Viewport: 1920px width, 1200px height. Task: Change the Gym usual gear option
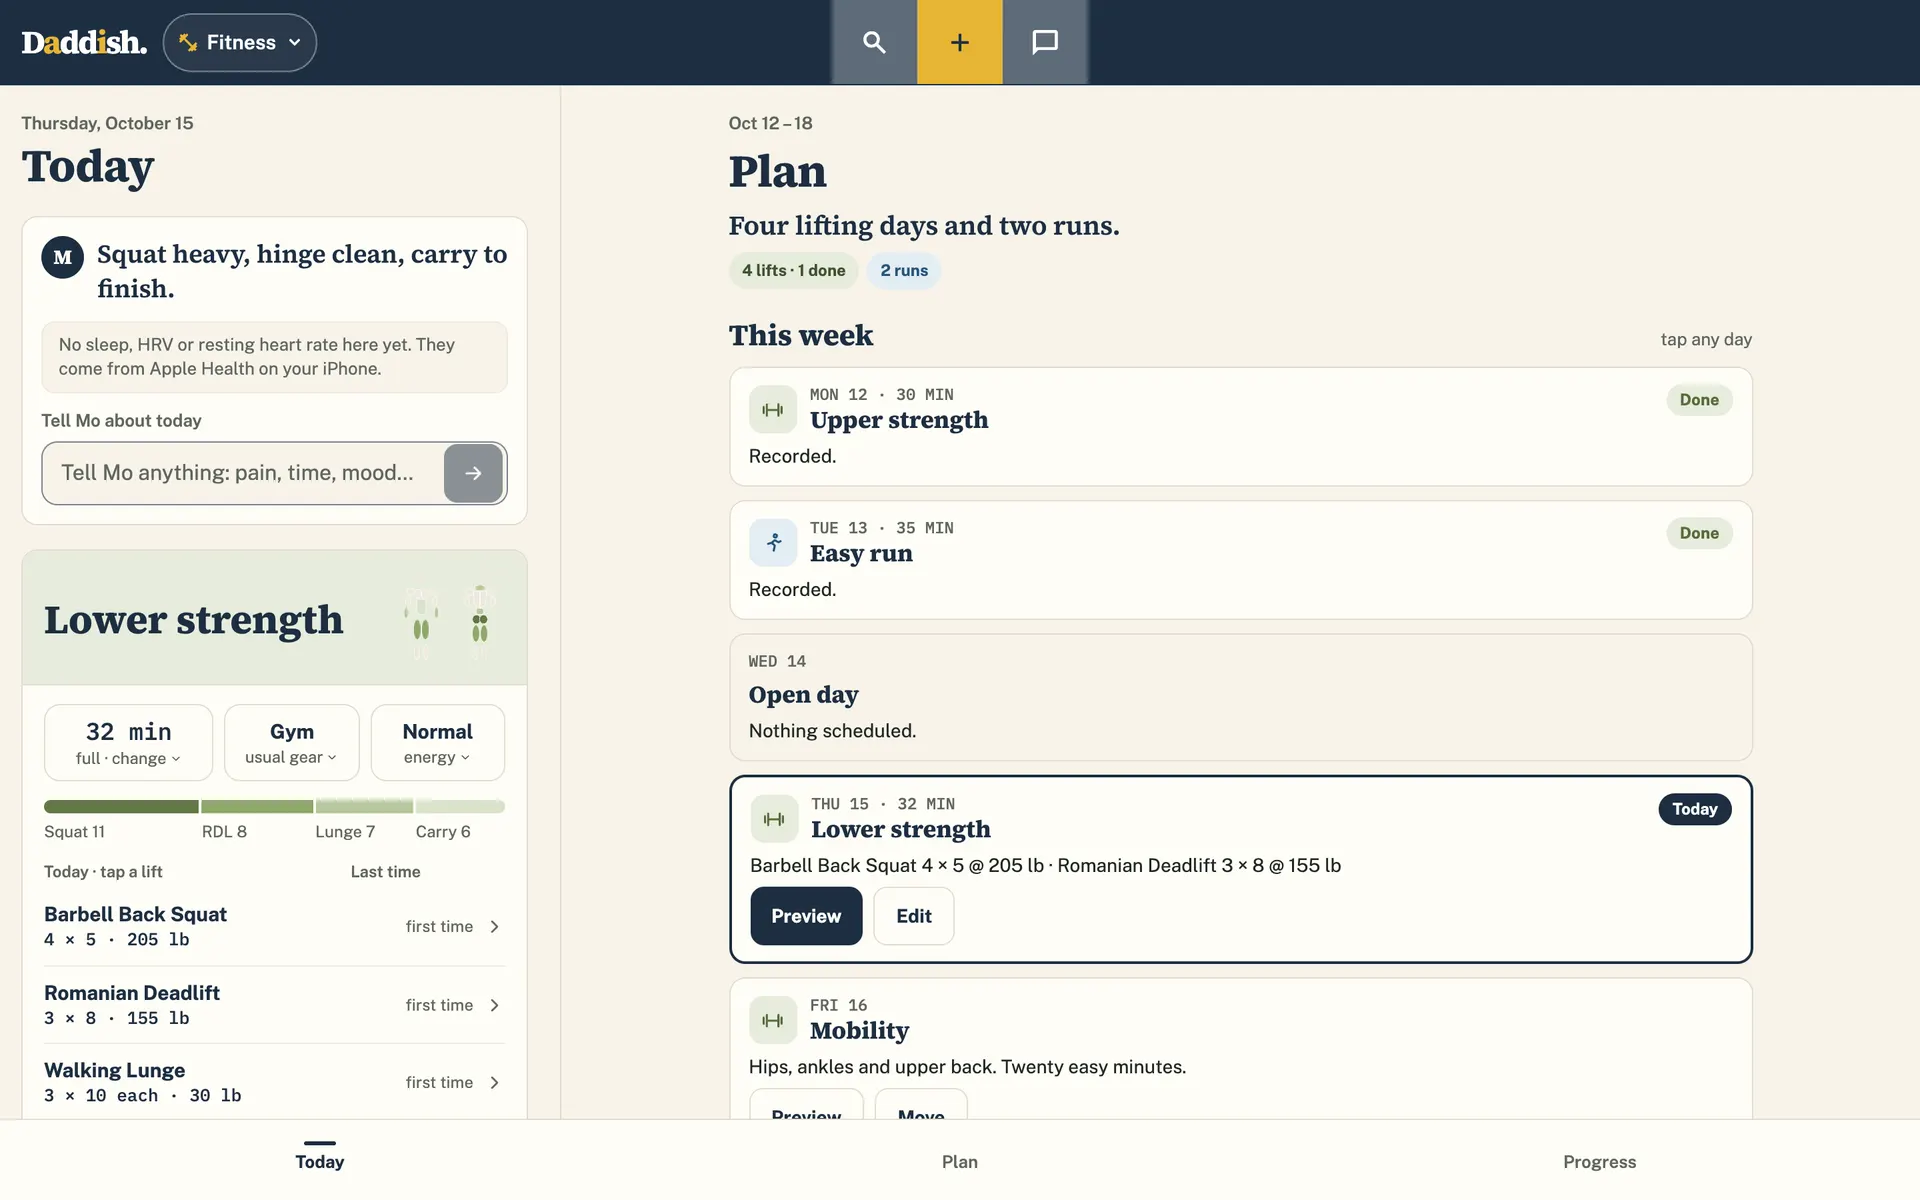[291, 743]
